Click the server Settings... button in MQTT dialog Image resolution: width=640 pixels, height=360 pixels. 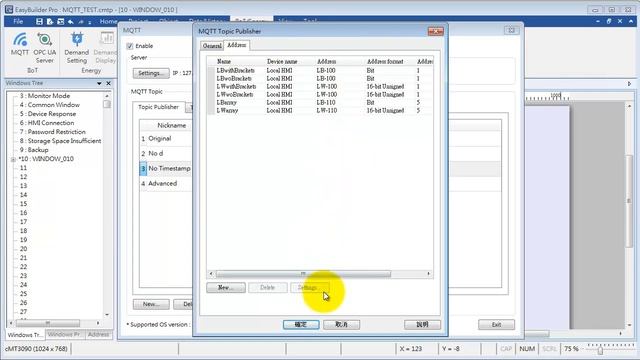[x=151, y=73]
